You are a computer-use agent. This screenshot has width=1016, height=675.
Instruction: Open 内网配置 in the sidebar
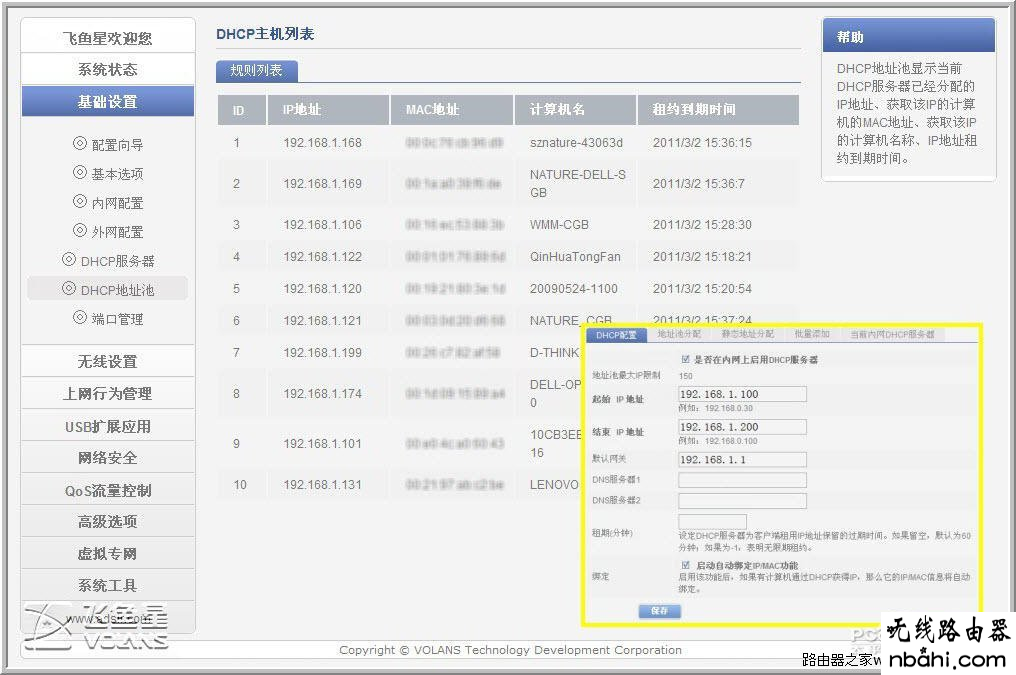tap(117, 203)
